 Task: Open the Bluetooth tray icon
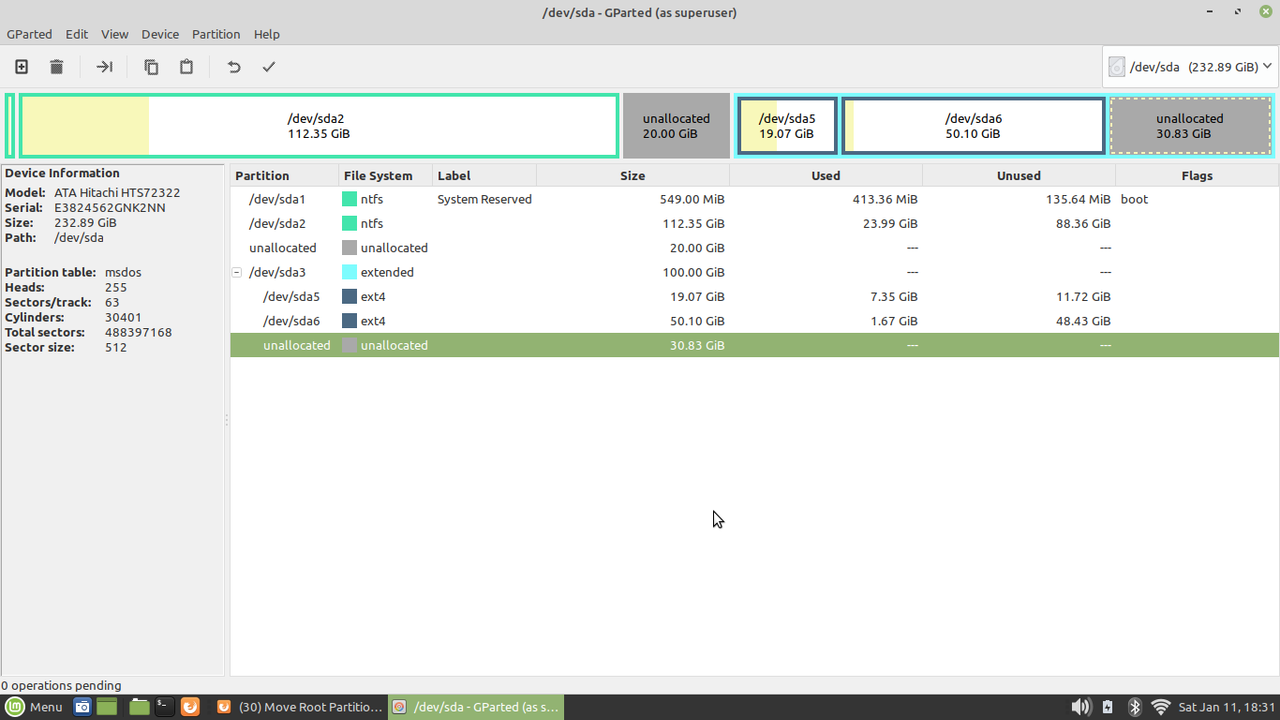(x=1134, y=706)
